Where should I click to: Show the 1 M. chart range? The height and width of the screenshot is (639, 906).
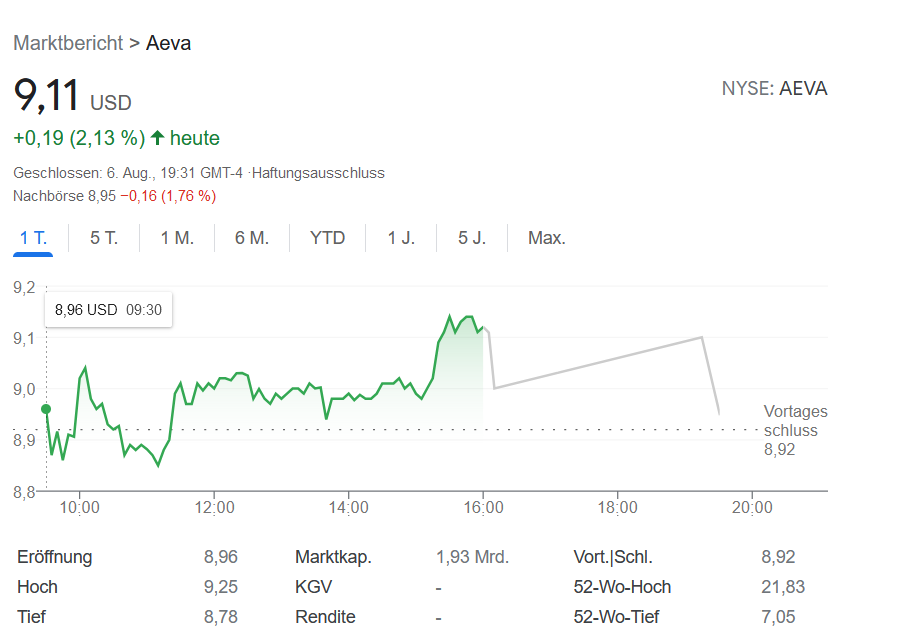click(x=177, y=238)
